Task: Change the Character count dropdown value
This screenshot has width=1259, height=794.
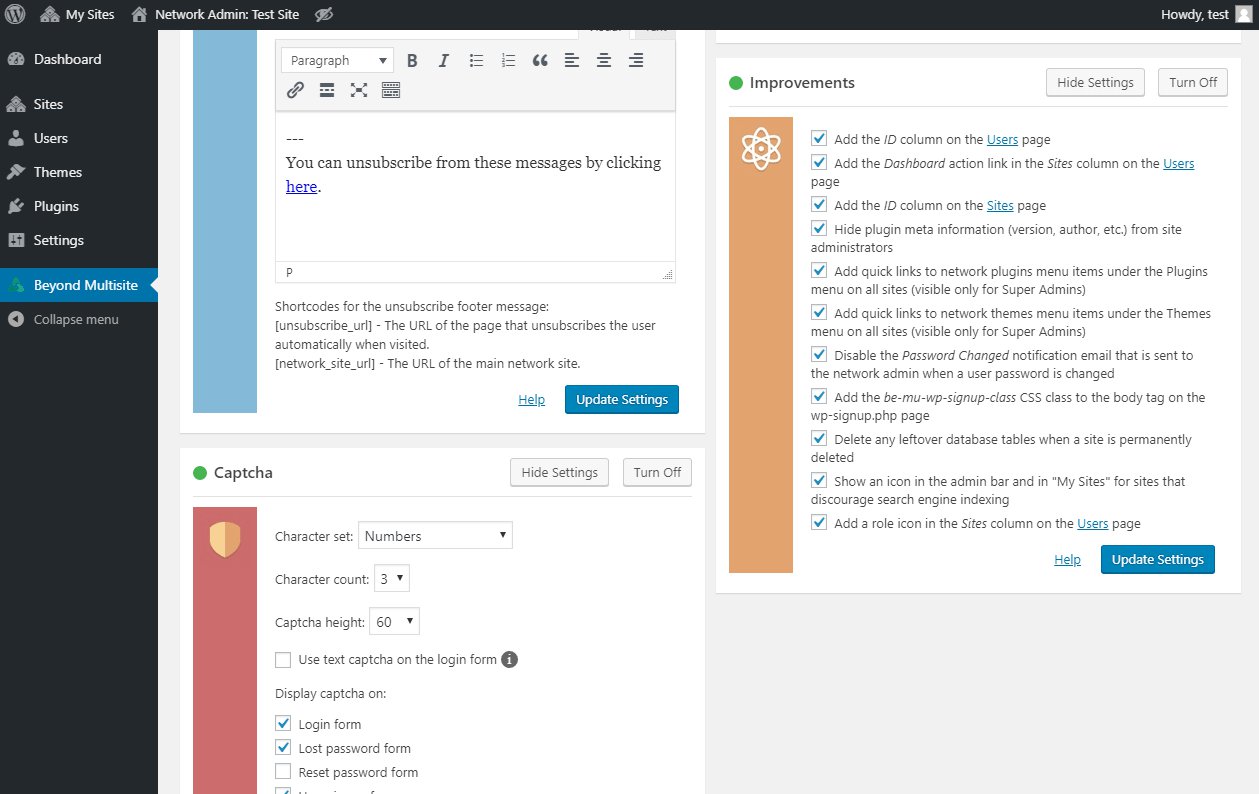Action: [391, 578]
